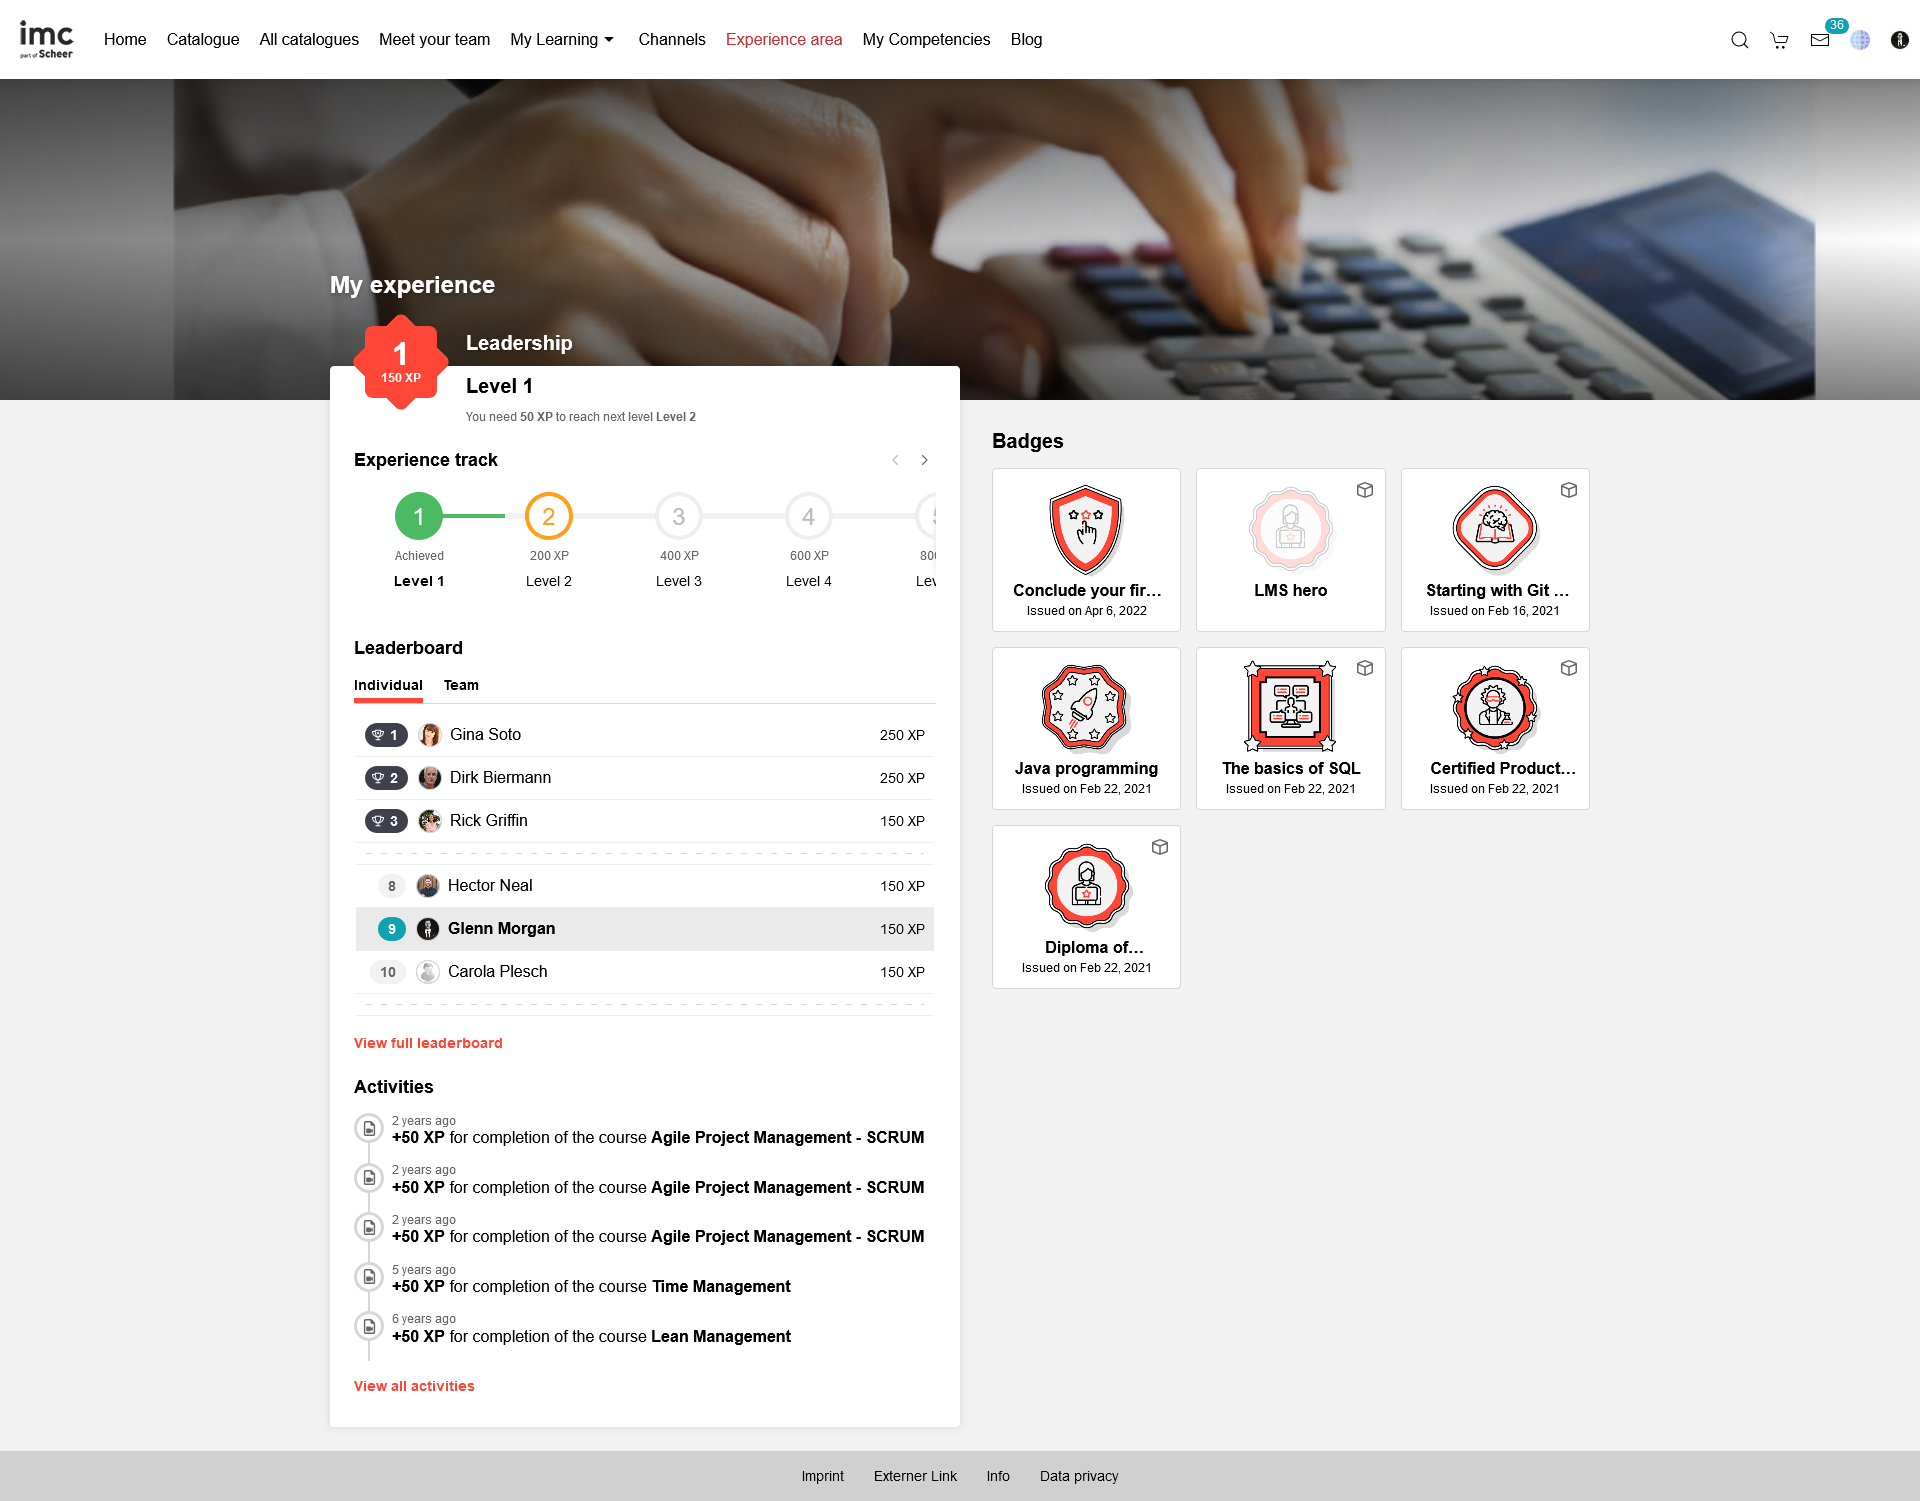The image size is (1920, 1501).
Task: Click View all activities link
Action: click(414, 1386)
